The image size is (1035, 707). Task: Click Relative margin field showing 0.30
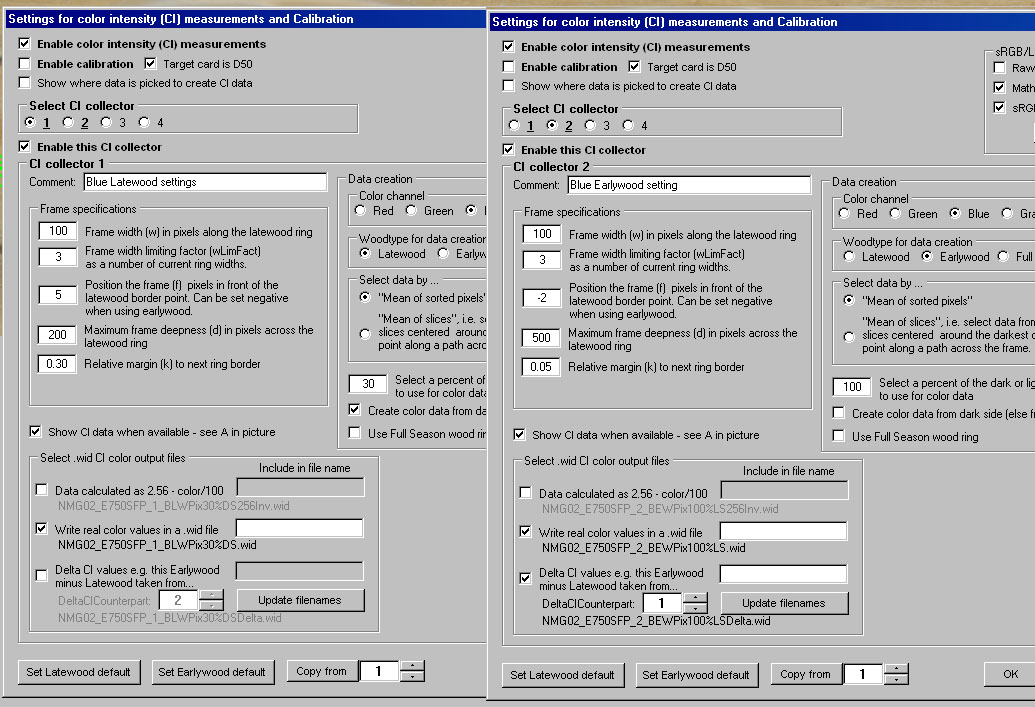58,364
